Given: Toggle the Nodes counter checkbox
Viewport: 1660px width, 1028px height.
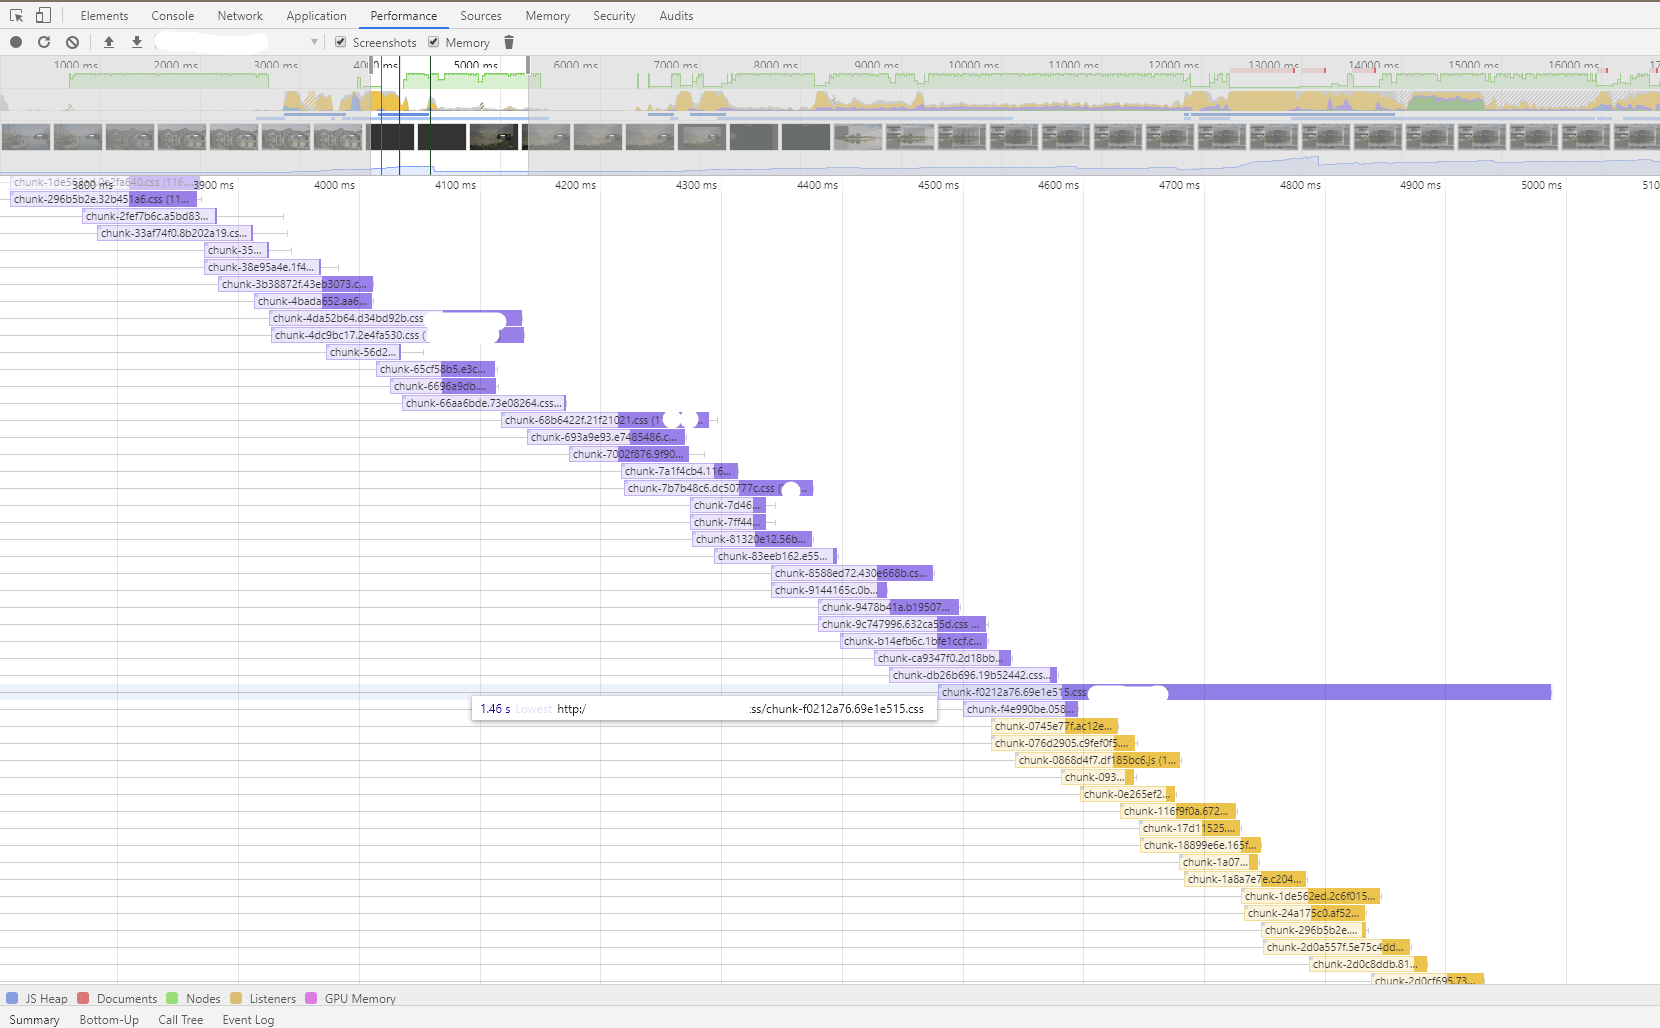Looking at the screenshot, I should coord(172,998).
